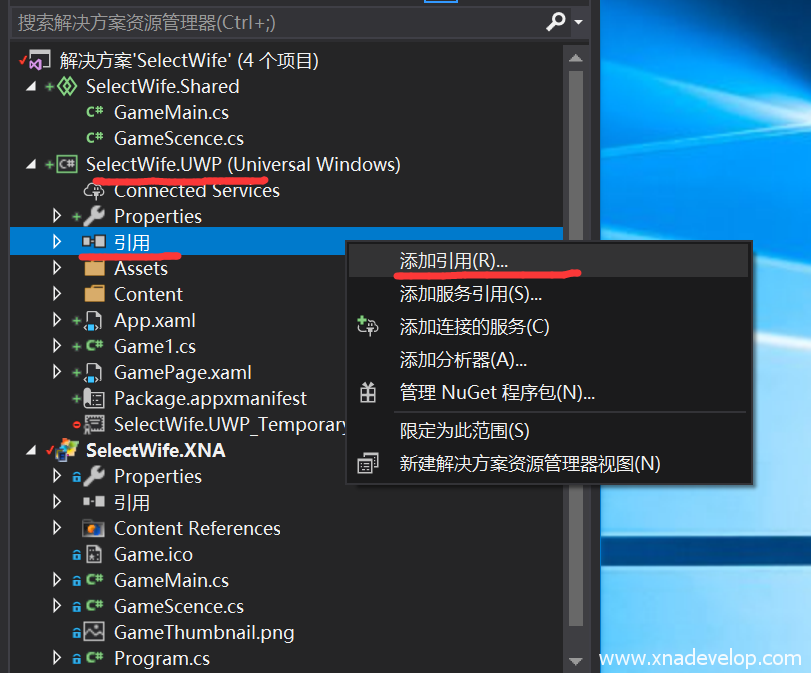
Task: Choose 添加服务引用(S)... from the context menu
Action: click(470, 294)
